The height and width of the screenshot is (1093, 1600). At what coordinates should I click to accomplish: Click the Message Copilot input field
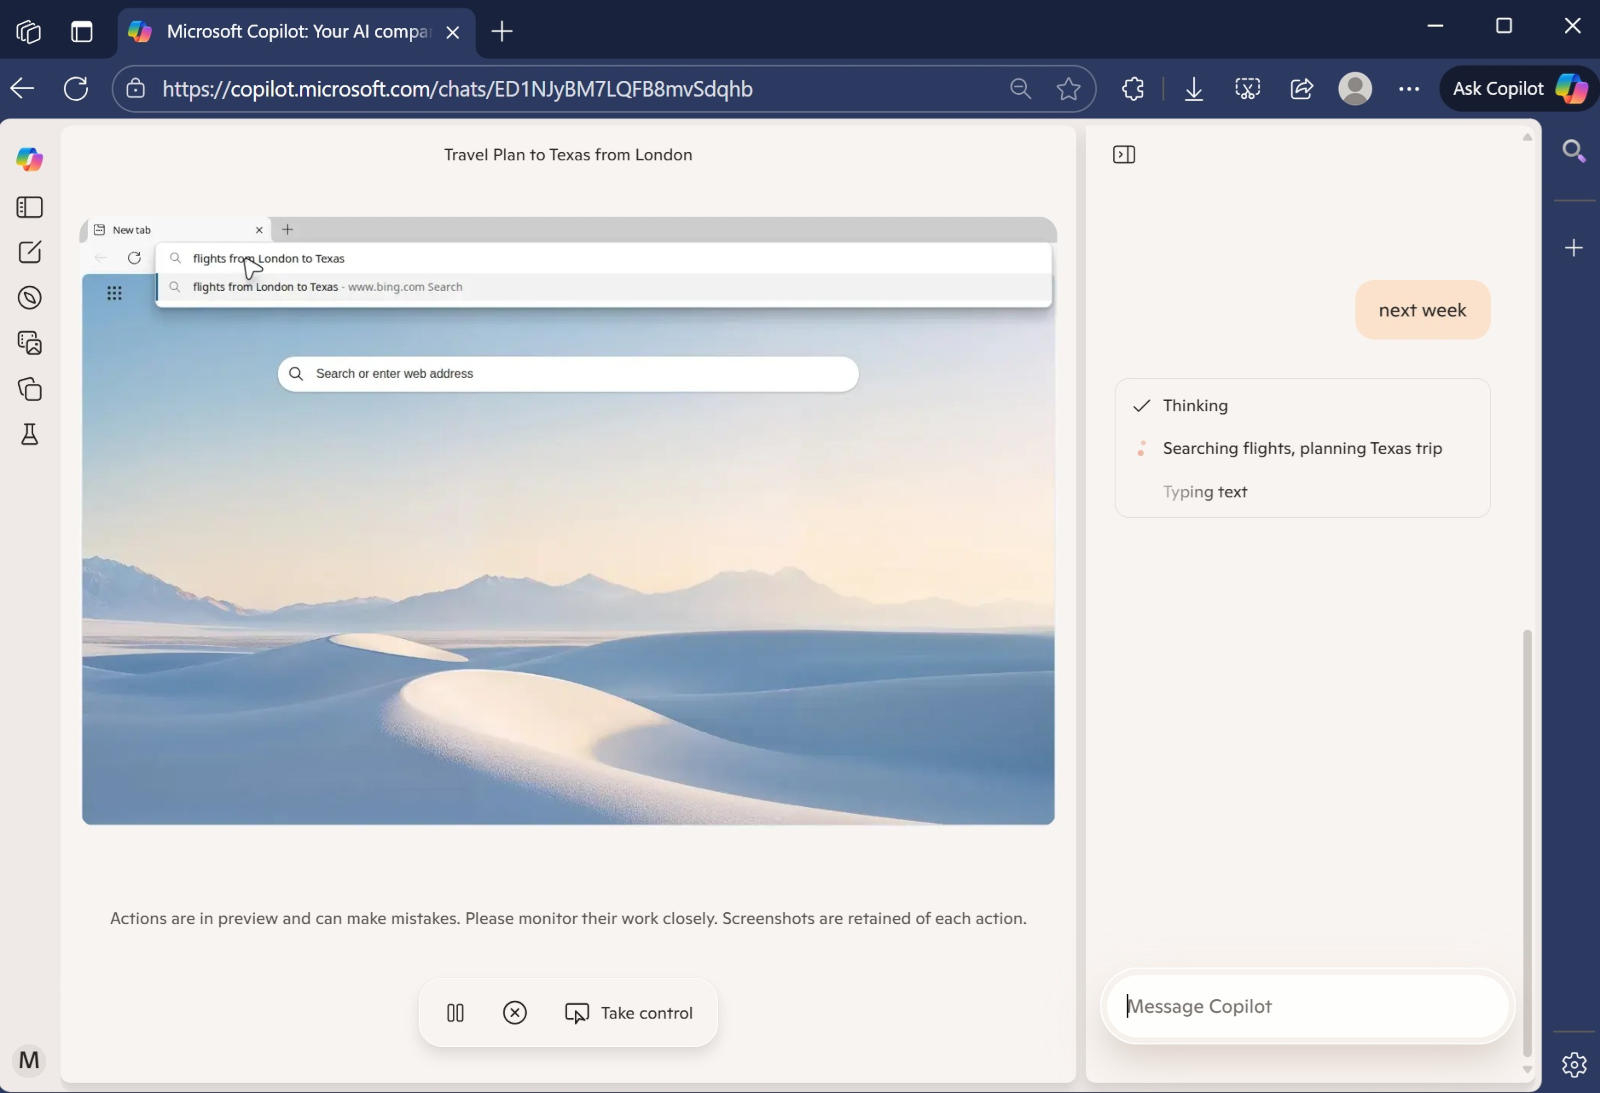[x=1306, y=1007]
